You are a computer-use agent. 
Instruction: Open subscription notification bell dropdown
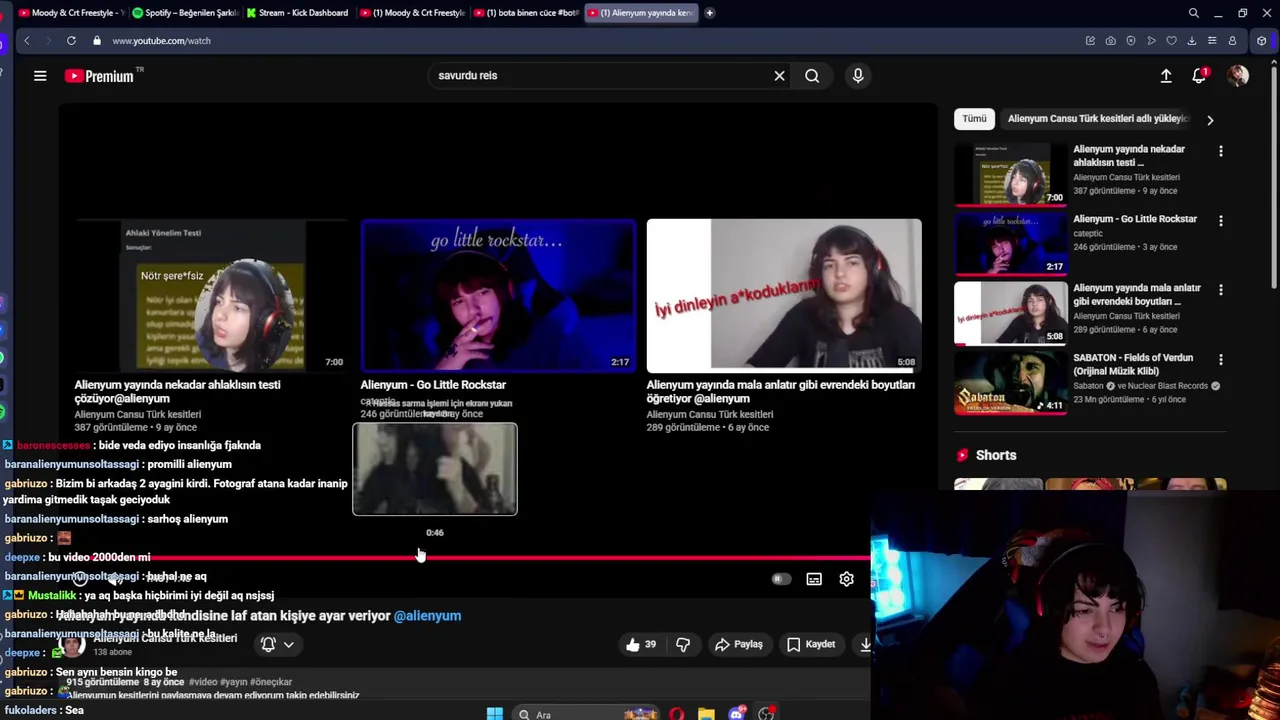[277, 644]
